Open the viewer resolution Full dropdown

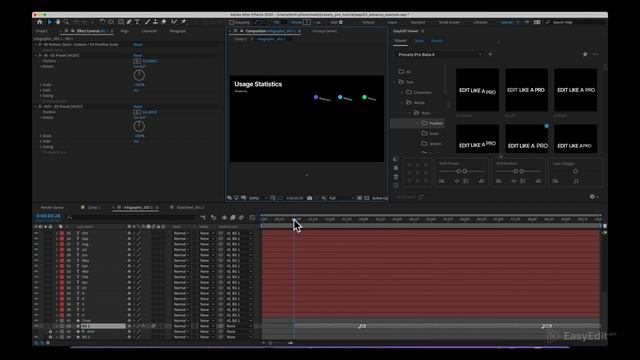click(342, 198)
